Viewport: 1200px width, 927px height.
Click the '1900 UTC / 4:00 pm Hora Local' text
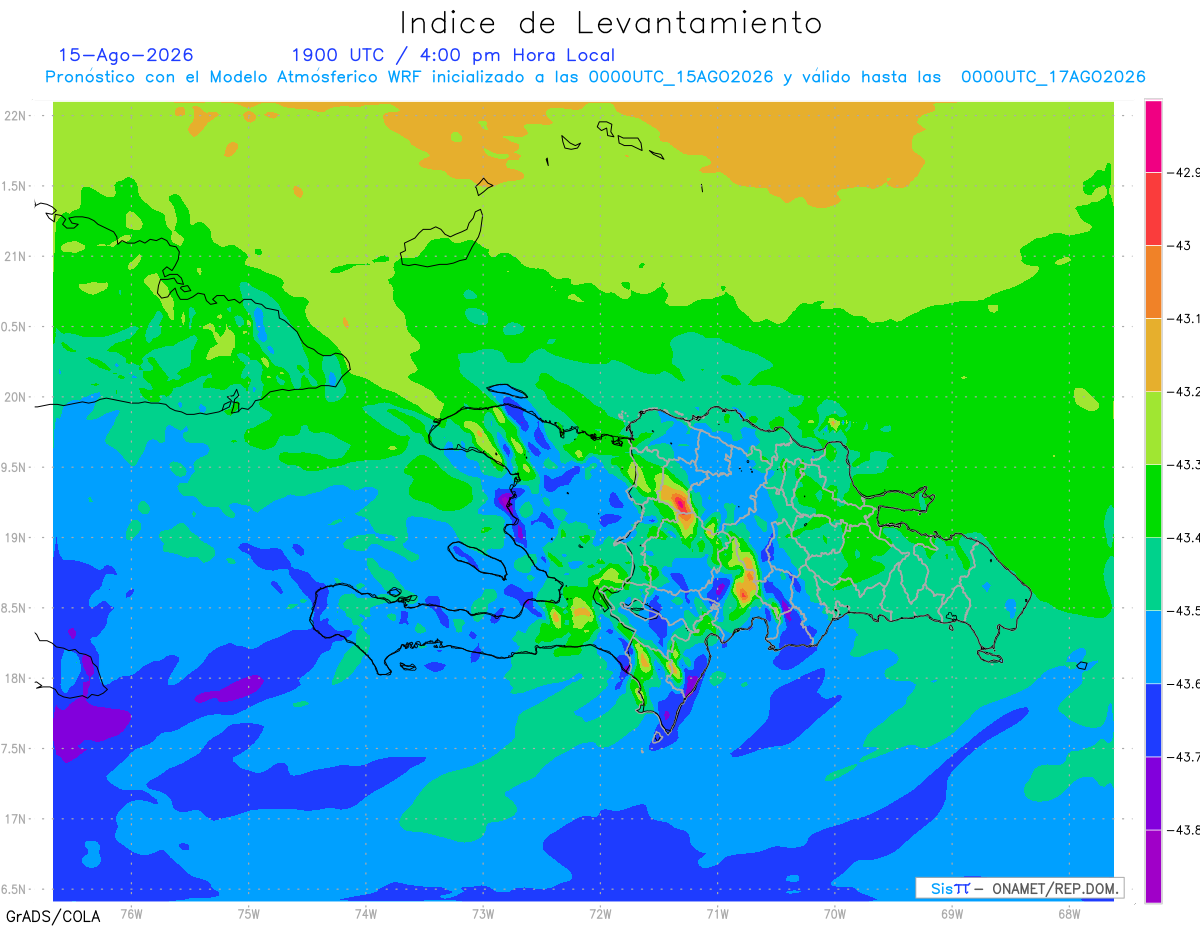(x=453, y=56)
